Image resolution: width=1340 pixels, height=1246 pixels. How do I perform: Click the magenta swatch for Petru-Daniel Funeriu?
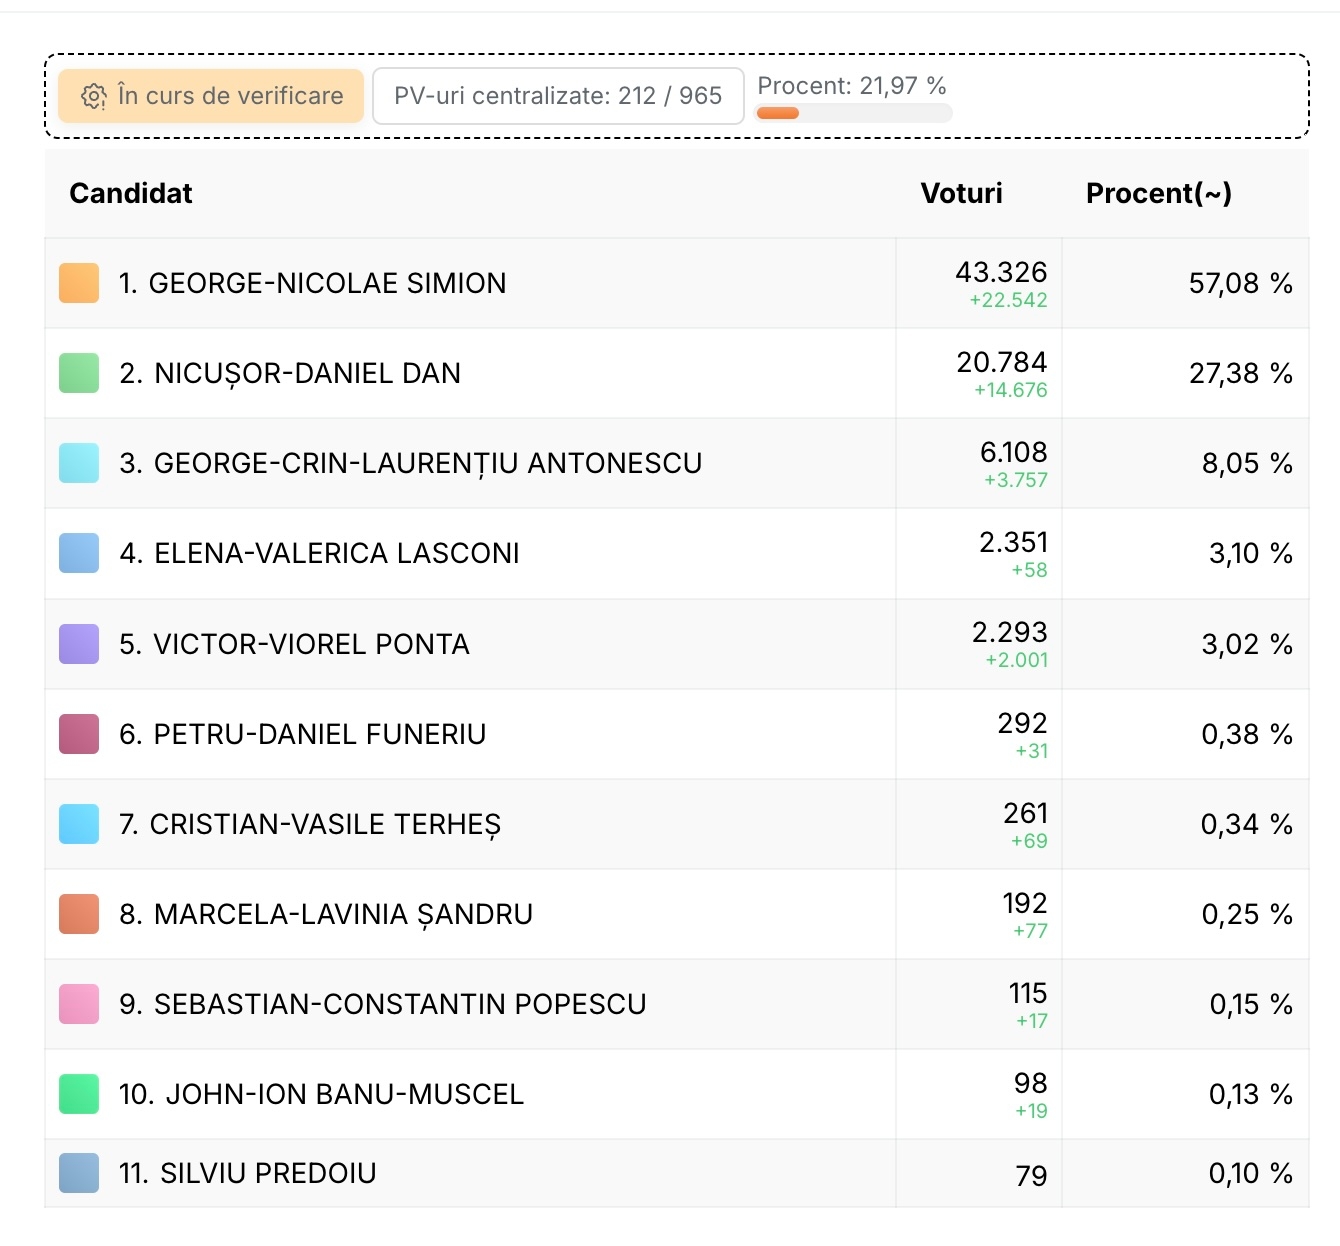[x=79, y=734]
